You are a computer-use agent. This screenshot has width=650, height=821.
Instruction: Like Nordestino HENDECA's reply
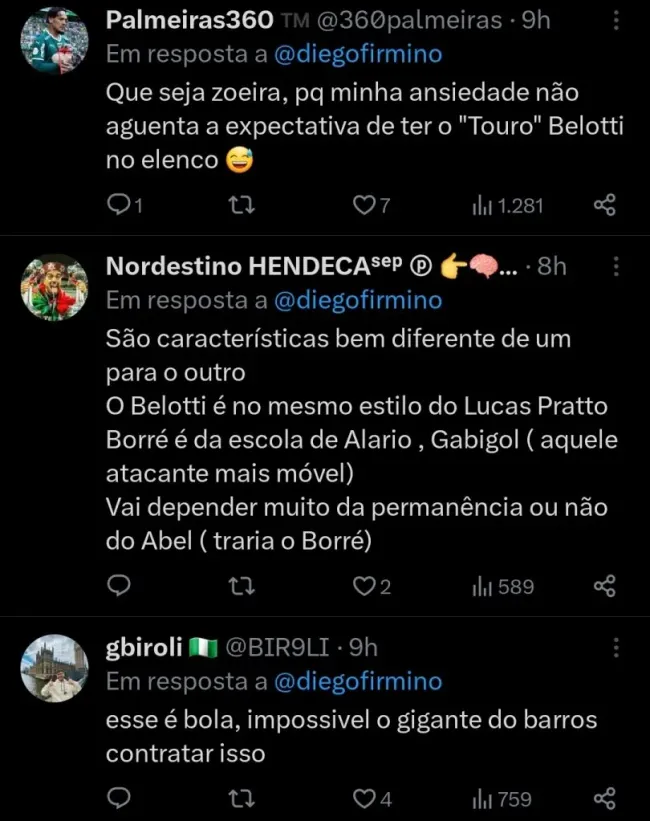tap(362, 587)
